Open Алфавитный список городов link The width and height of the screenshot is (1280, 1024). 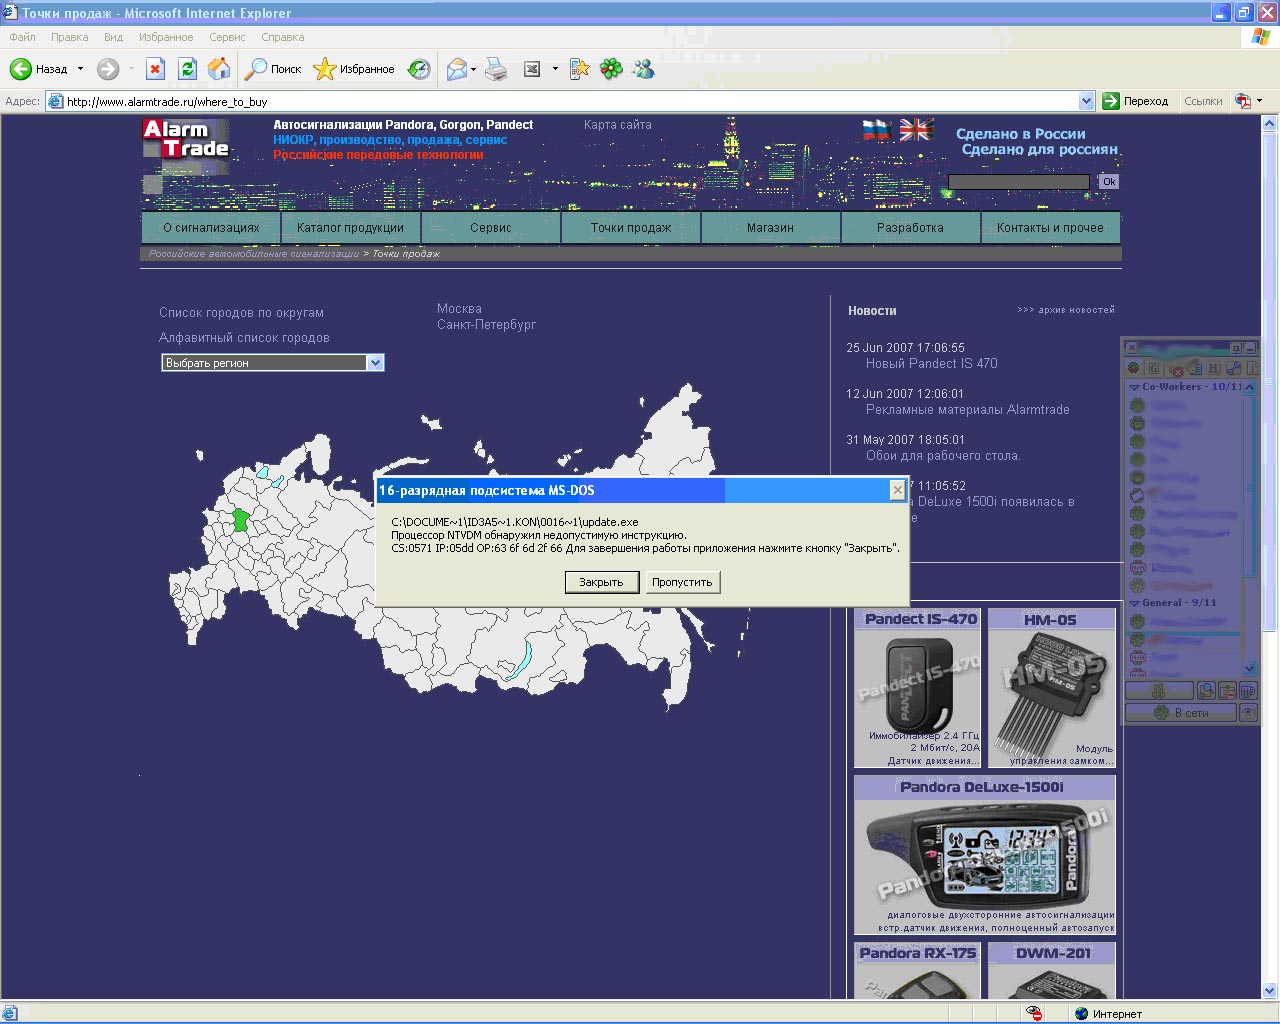pos(244,338)
